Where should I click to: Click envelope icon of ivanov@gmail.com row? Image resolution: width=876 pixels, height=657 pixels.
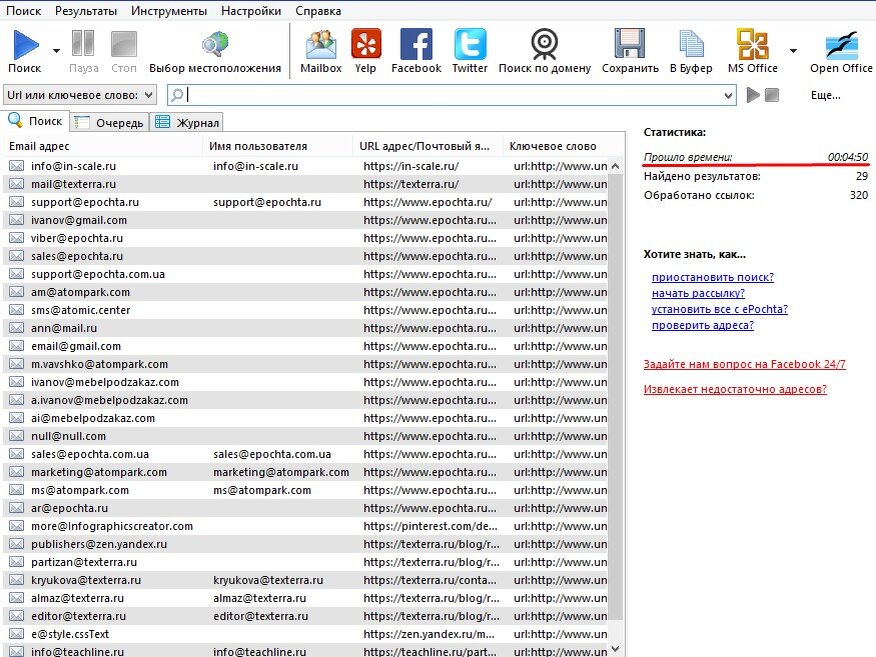click(17, 220)
